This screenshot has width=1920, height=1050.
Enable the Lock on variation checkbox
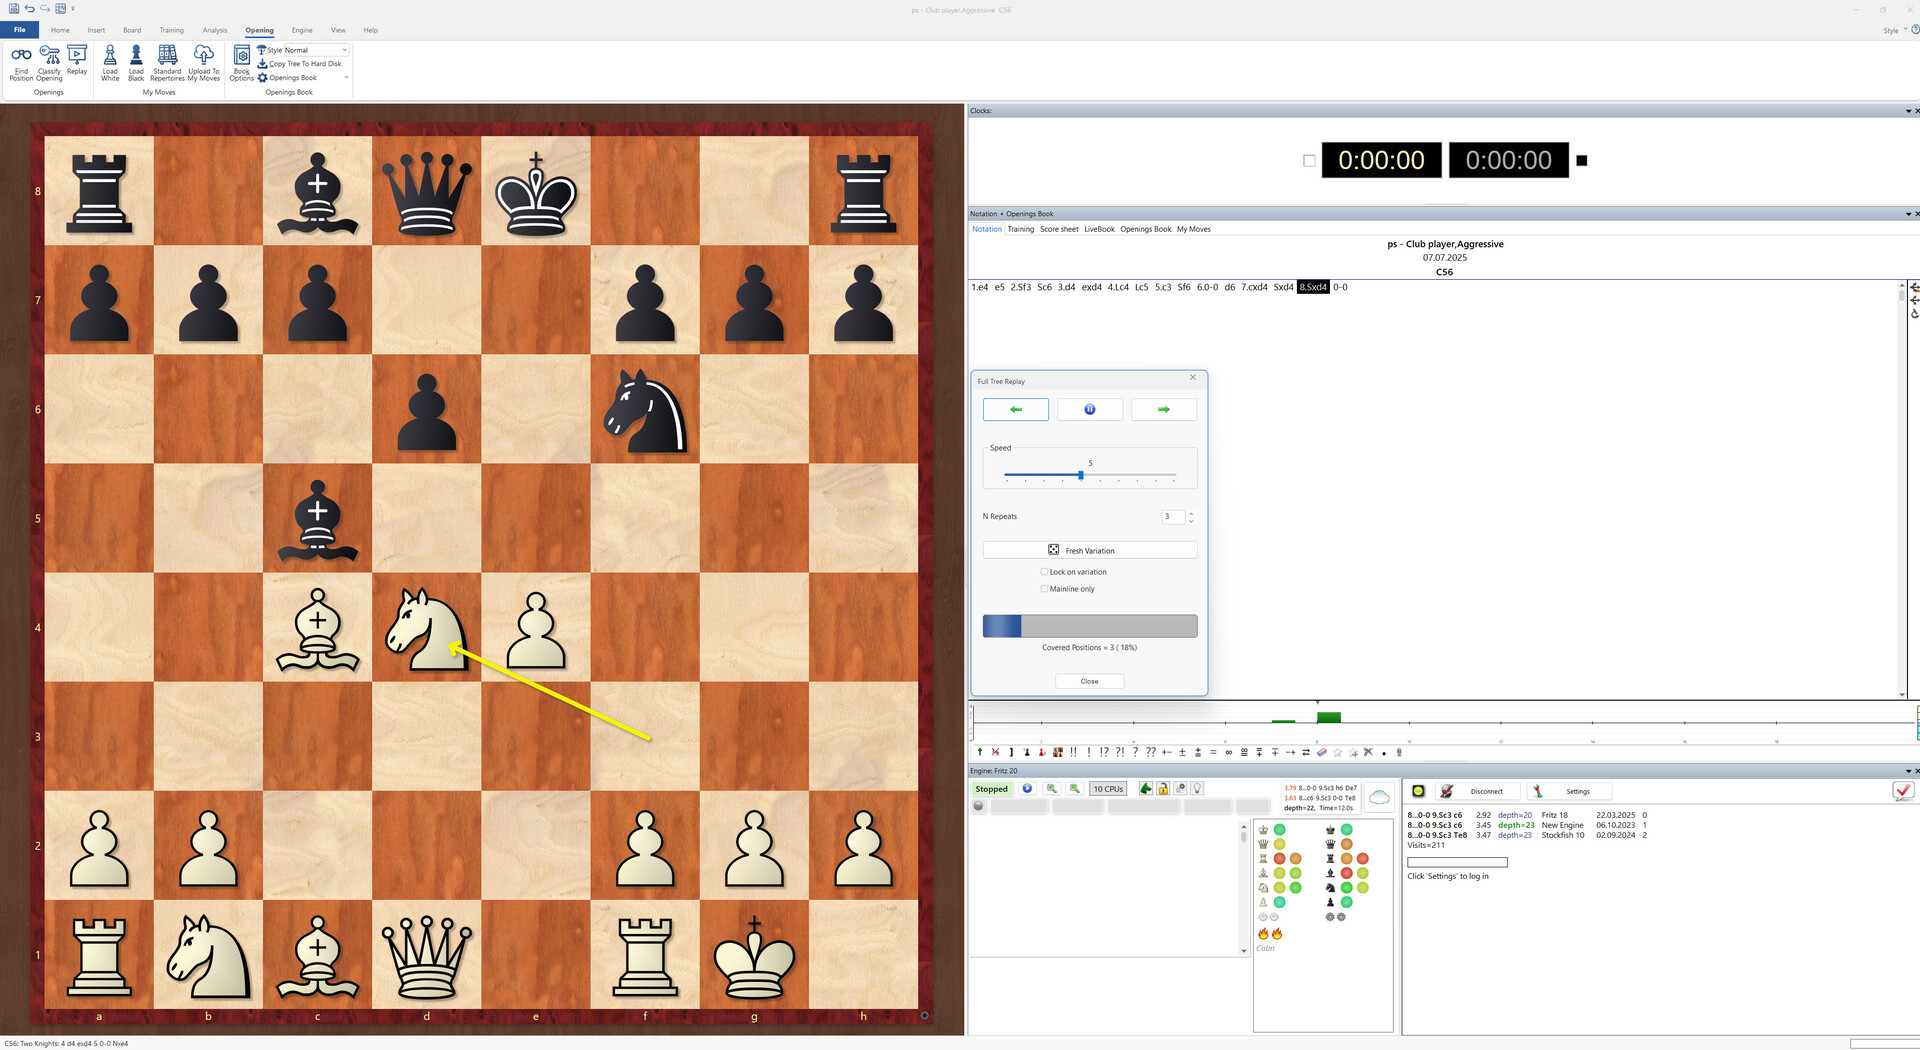tap(1044, 571)
